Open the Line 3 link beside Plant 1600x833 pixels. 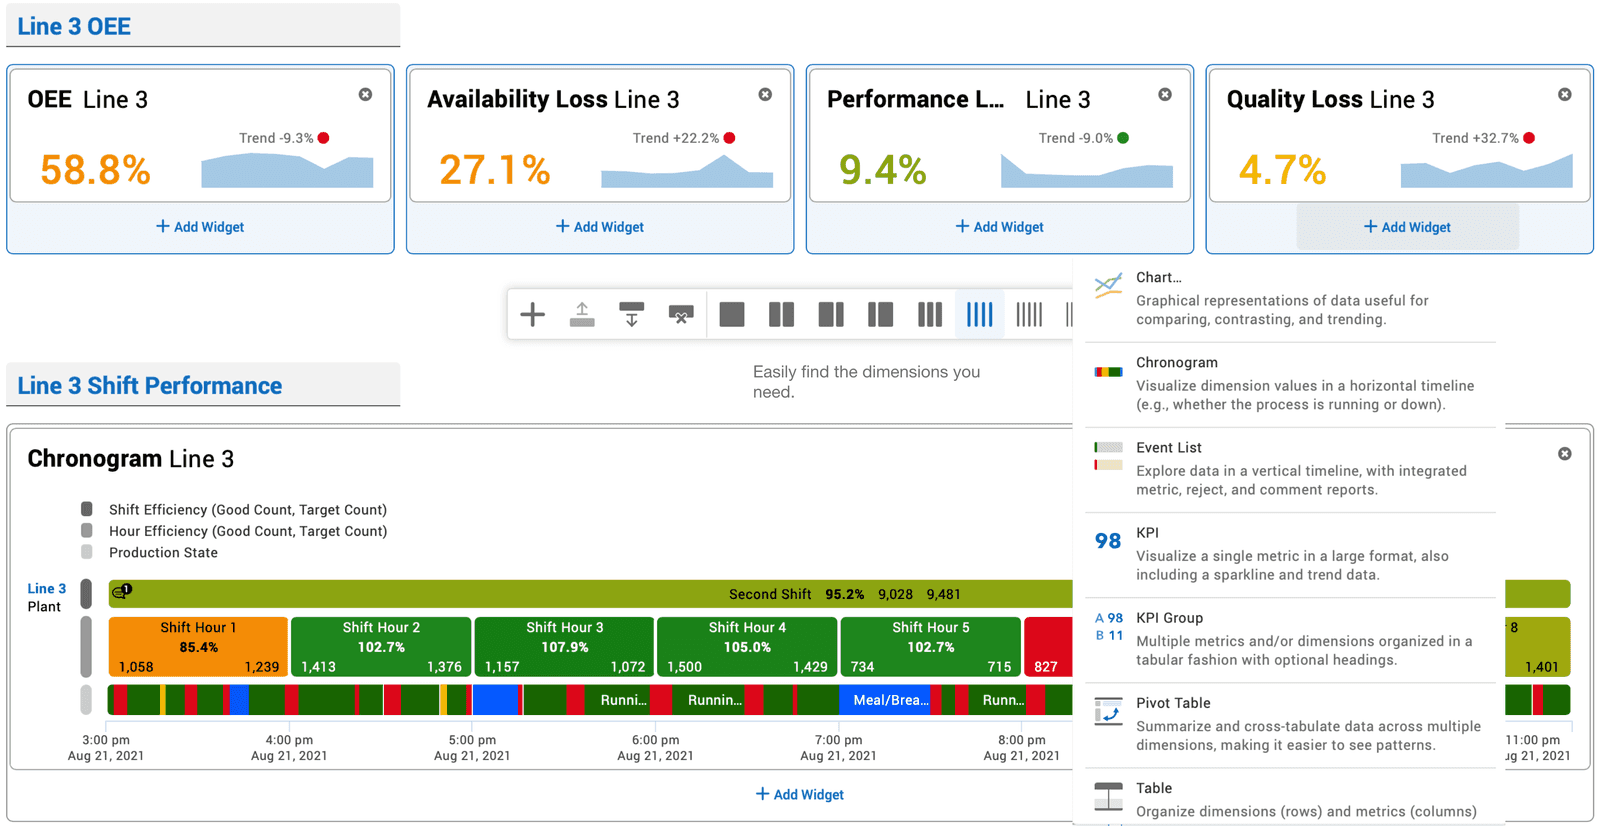point(46,588)
